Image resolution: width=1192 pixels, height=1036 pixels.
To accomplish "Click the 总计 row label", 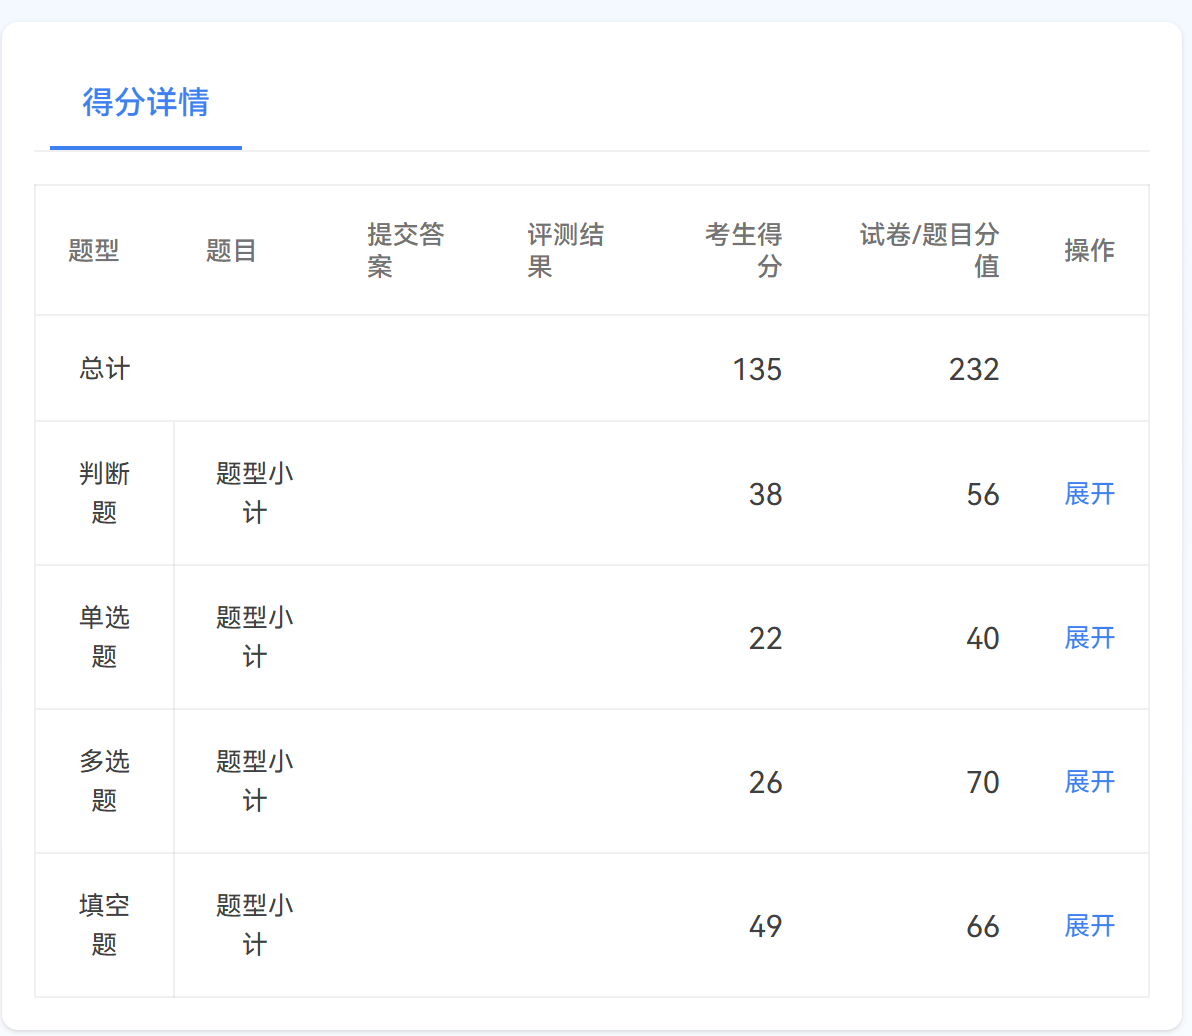I will coord(105,369).
